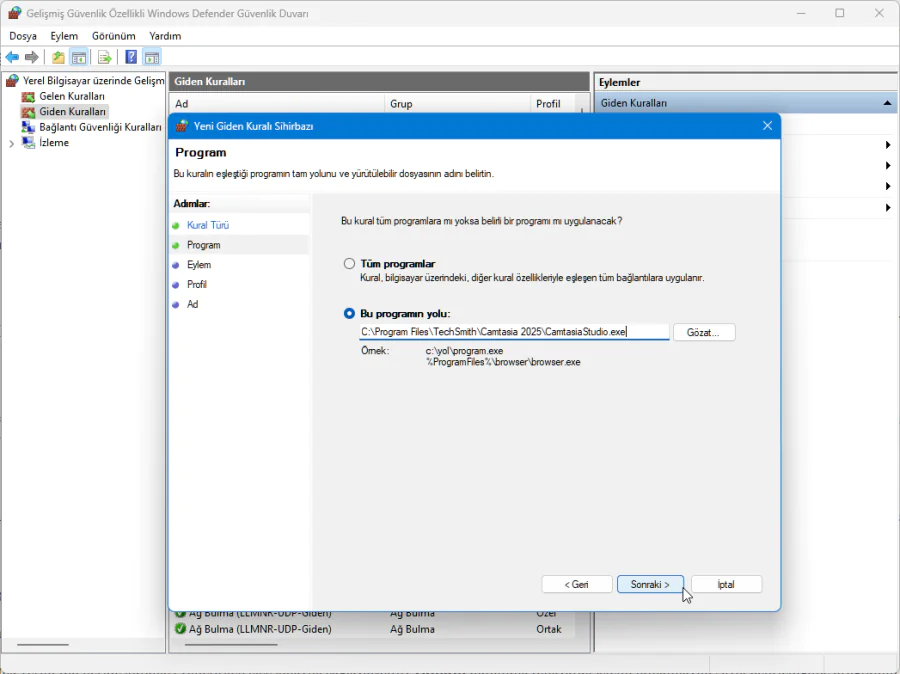This screenshot has width=900, height=674.
Task: Click the shield icon in the wizard title bar
Action: (182, 126)
